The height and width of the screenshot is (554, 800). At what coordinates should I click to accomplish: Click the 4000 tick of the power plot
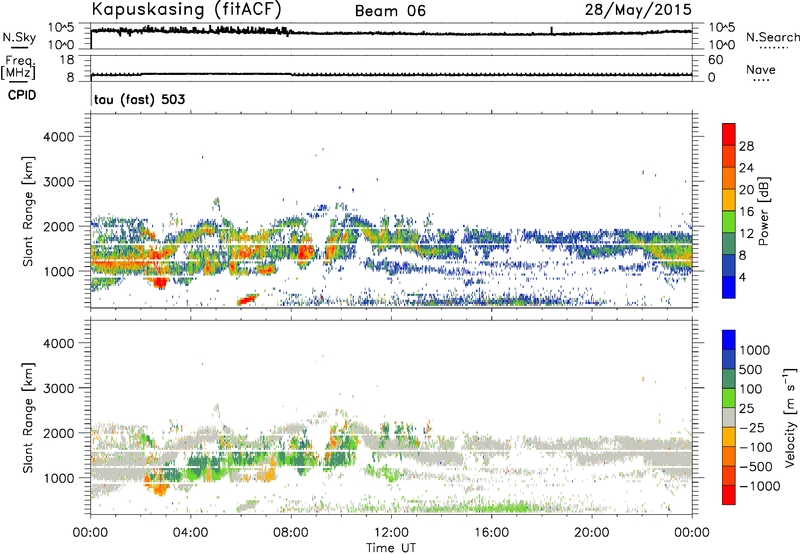click(x=58, y=137)
